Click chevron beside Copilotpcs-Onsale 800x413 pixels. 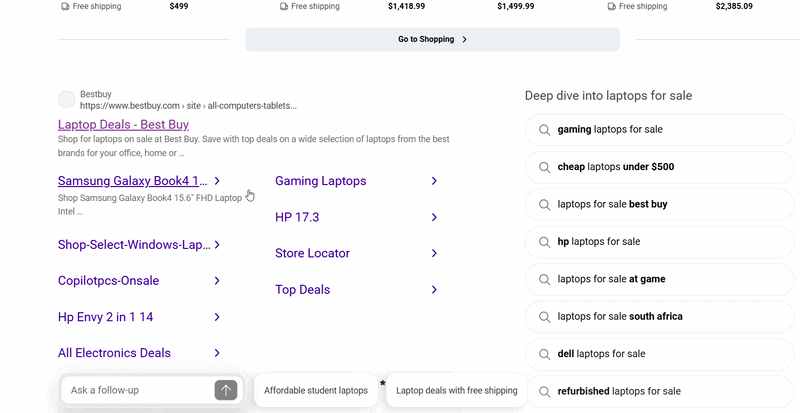[x=217, y=281]
